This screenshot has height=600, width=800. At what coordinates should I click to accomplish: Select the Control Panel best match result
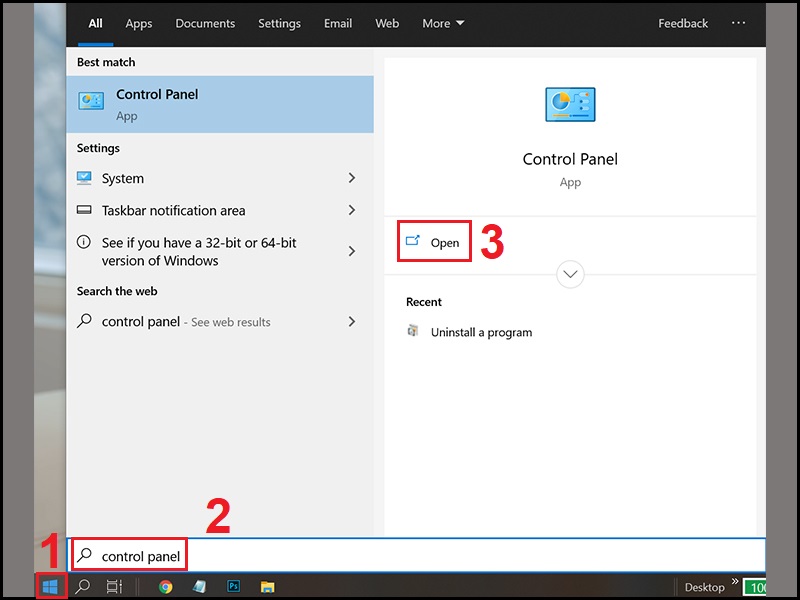tap(220, 104)
